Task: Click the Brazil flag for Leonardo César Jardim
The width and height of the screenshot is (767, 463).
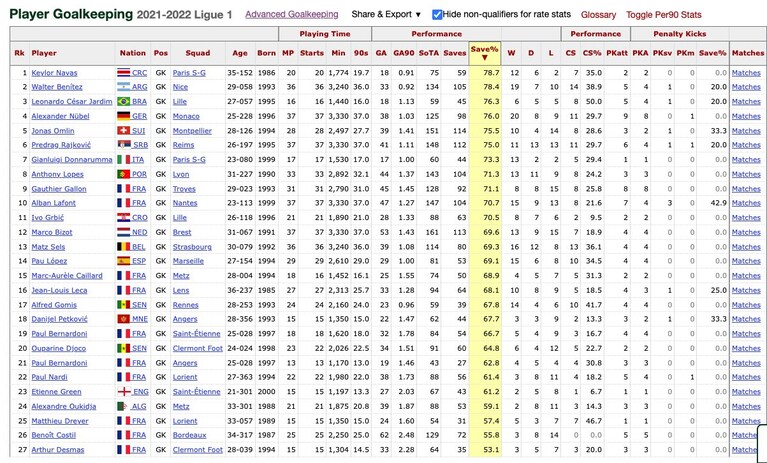Action: [123, 102]
